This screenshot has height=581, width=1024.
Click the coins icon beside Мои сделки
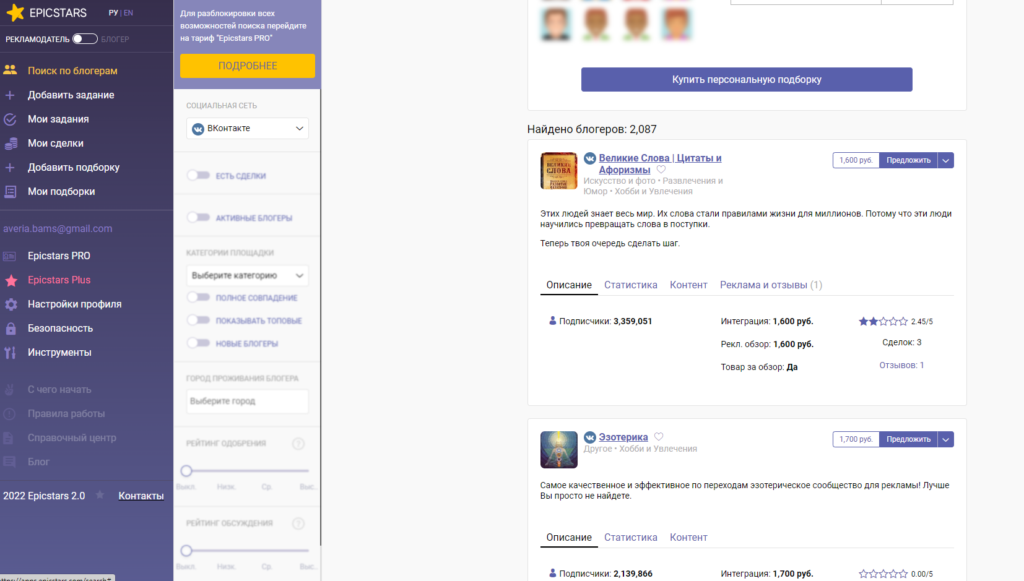coord(10,143)
